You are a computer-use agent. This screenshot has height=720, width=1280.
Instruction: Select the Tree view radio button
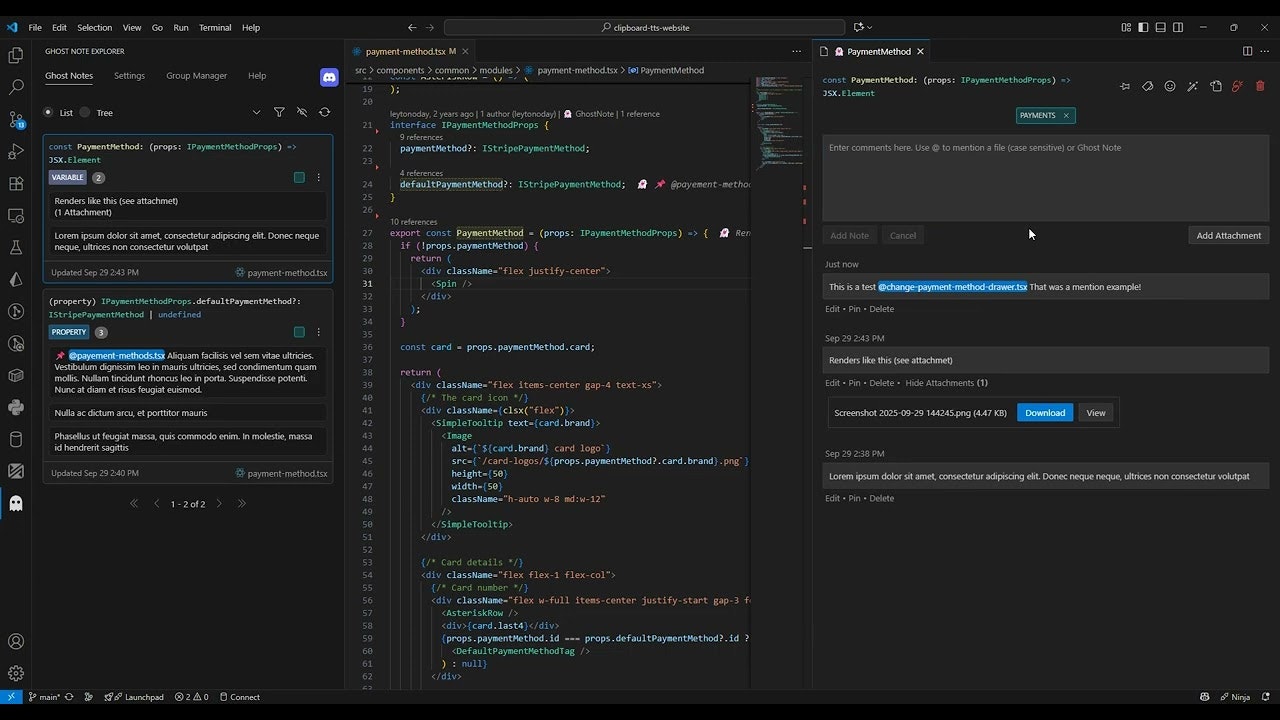(x=85, y=113)
